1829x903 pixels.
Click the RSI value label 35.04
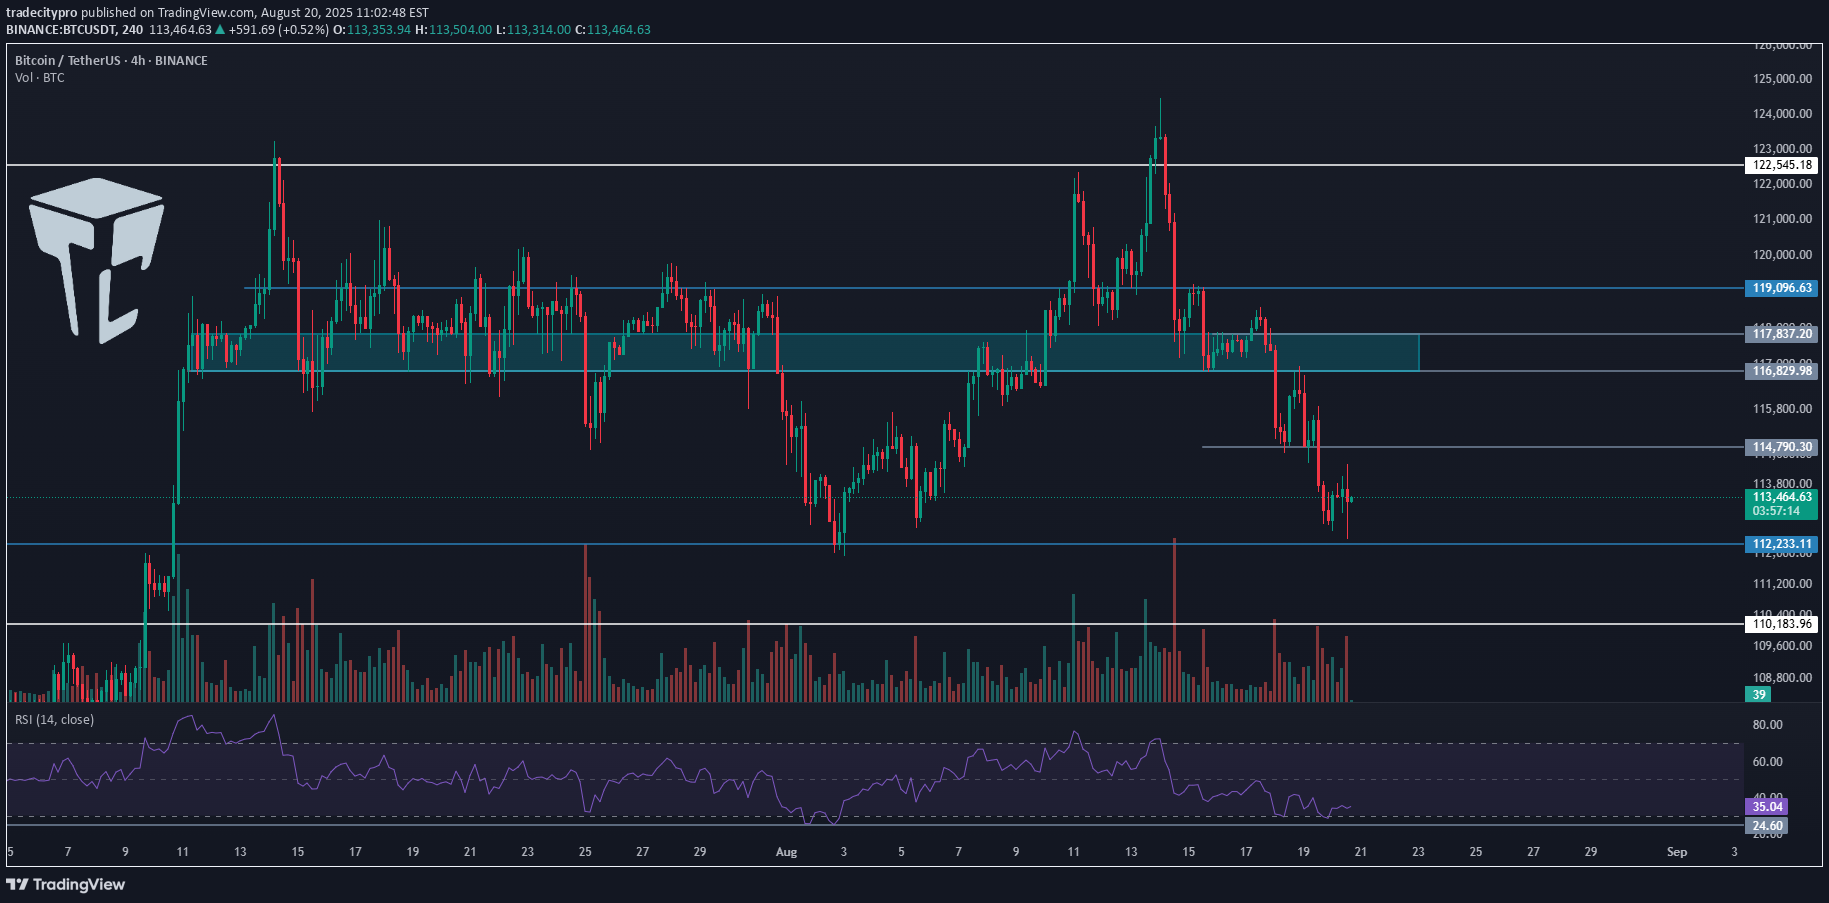1767,806
